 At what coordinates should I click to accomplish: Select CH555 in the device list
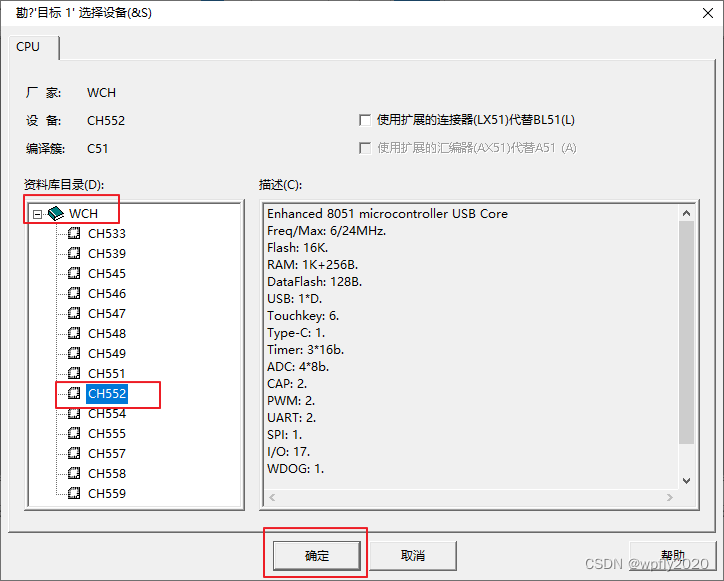click(107, 434)
